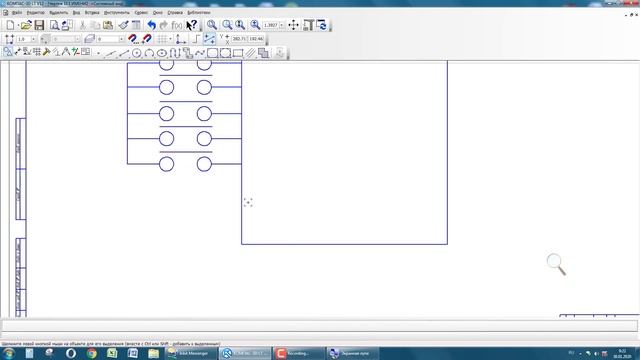The width and height of the screenshot is (640, 360).
Task: Toggle cursor rounding mode
Action: pos(209,39)
